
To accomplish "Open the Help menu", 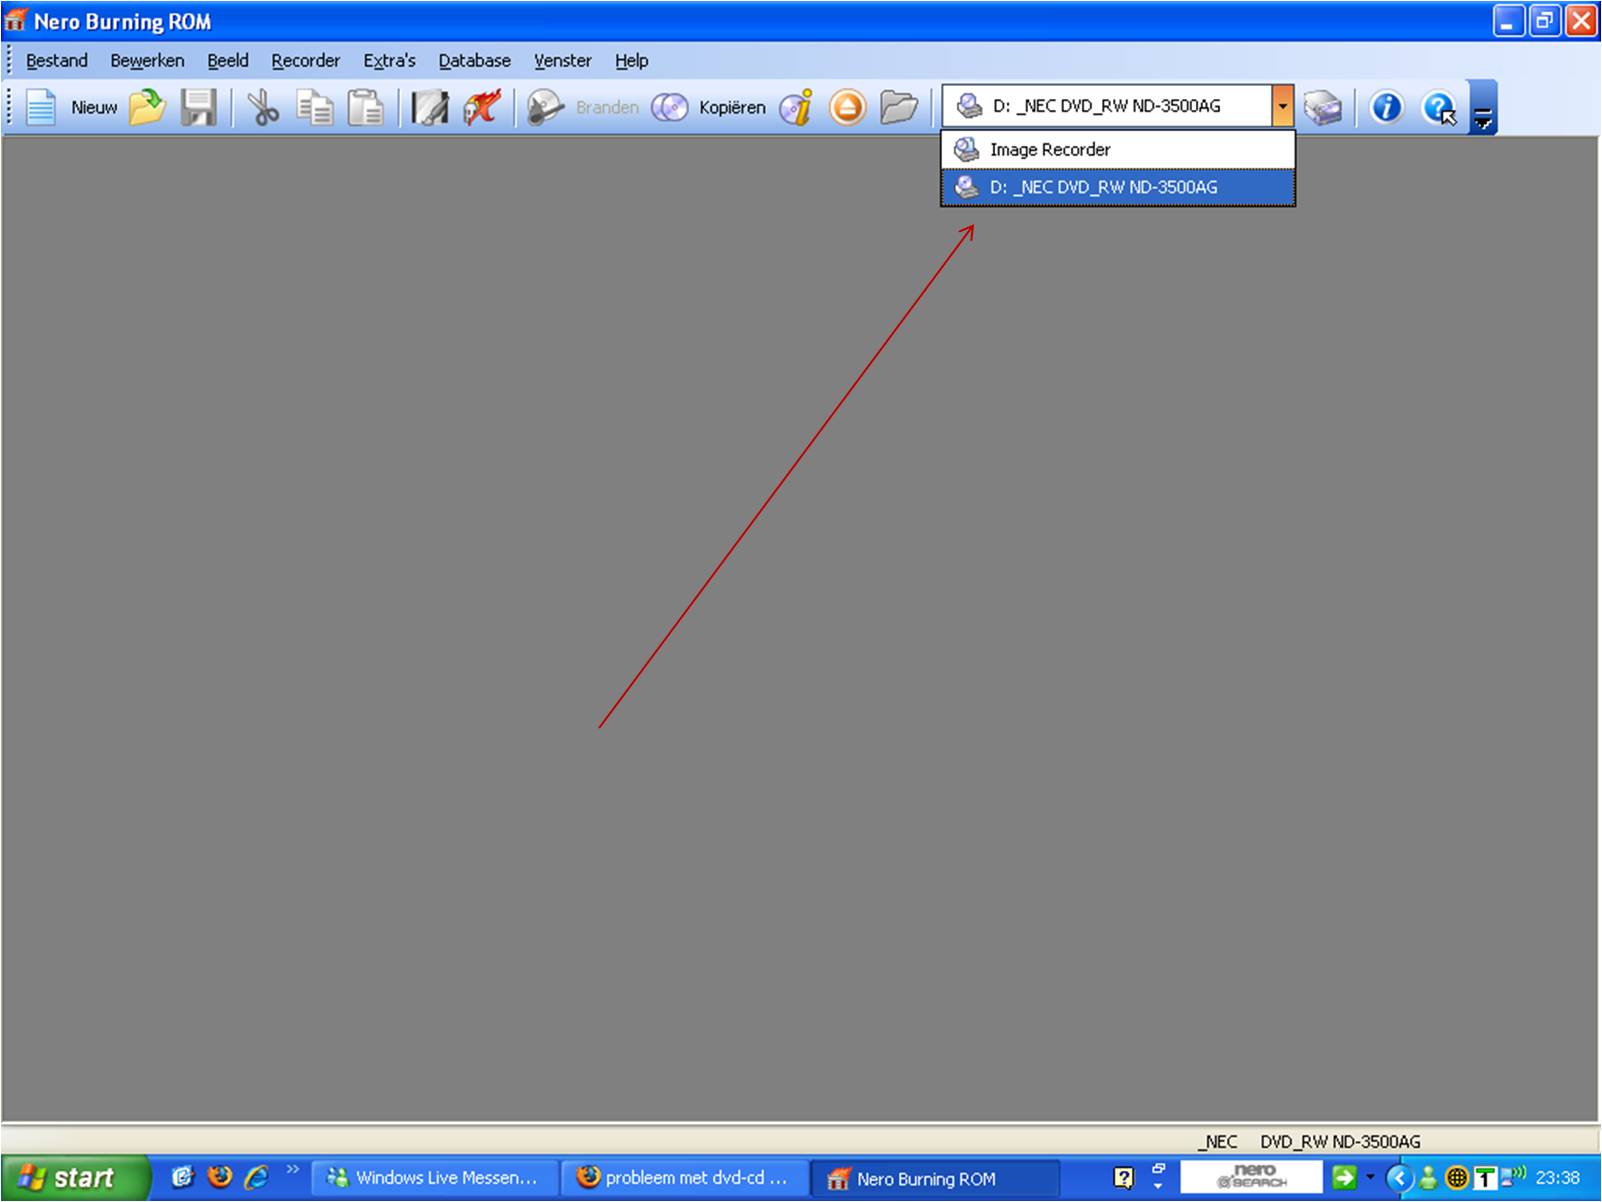I will point(632,61).
